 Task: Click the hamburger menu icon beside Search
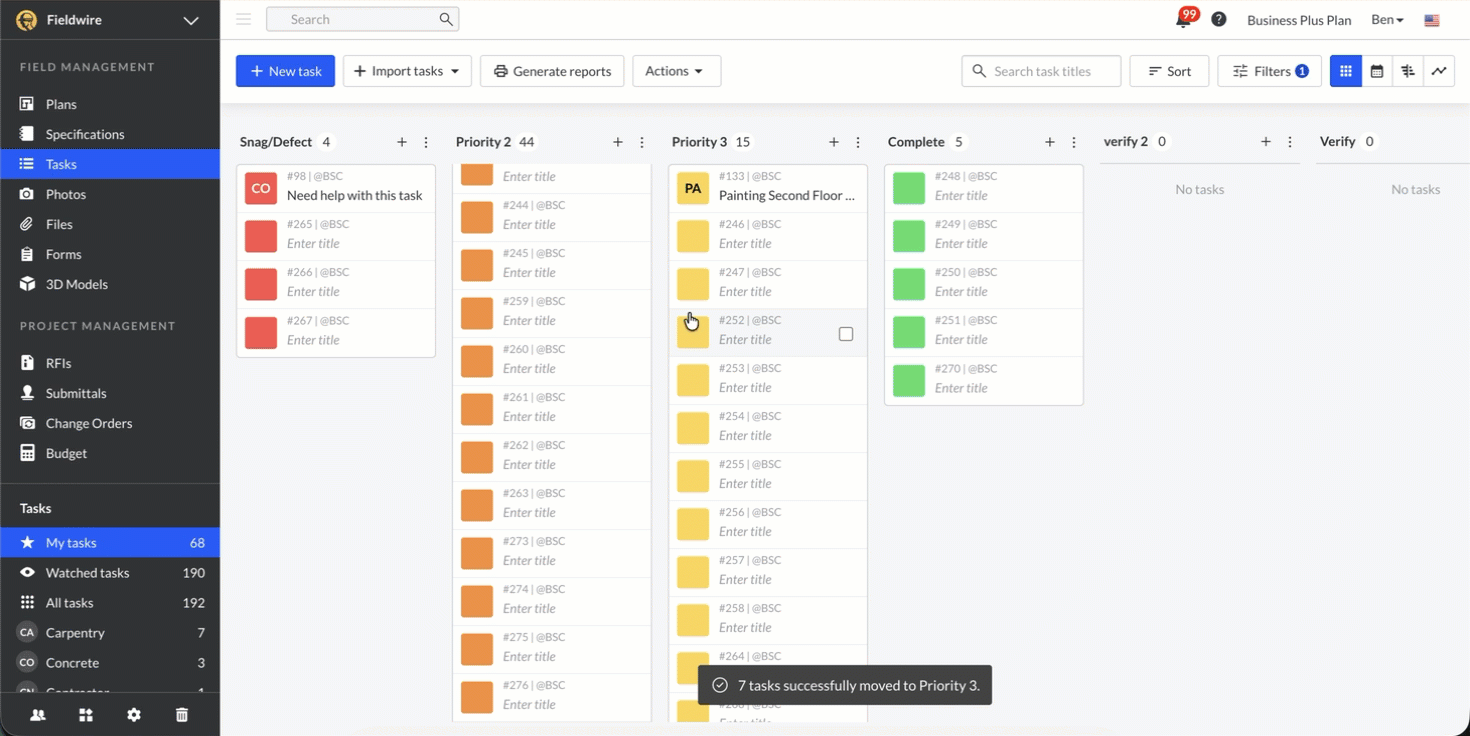243,19
